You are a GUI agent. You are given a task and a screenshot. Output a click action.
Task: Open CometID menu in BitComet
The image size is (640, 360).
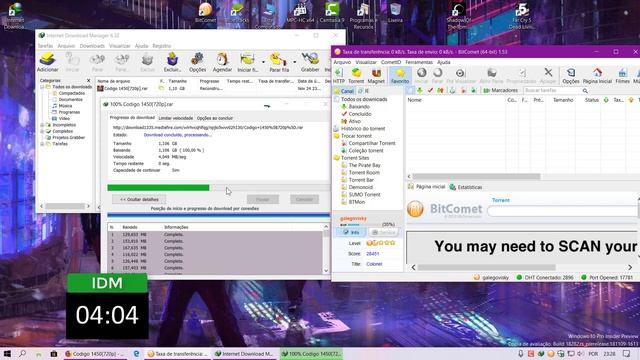click(391, 62)
